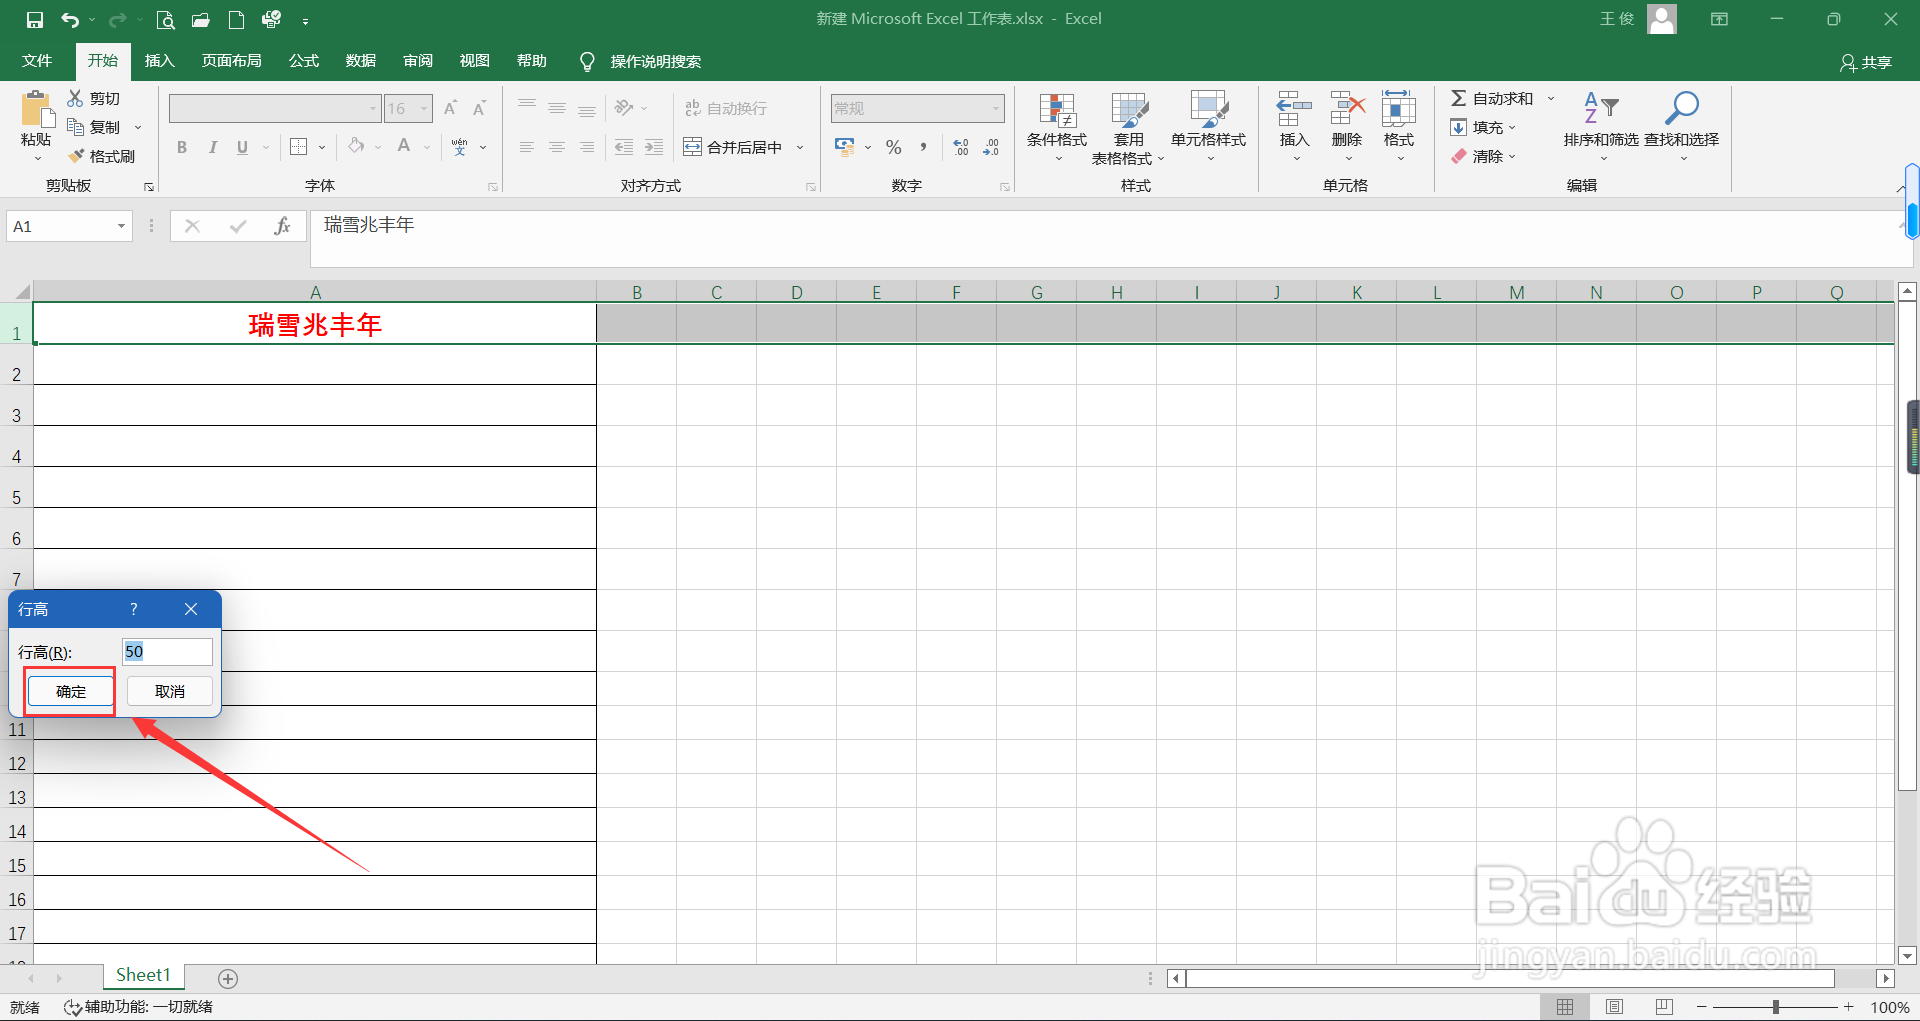
Task: Click the Insert Function fx icon
Action: pos(283,226)
